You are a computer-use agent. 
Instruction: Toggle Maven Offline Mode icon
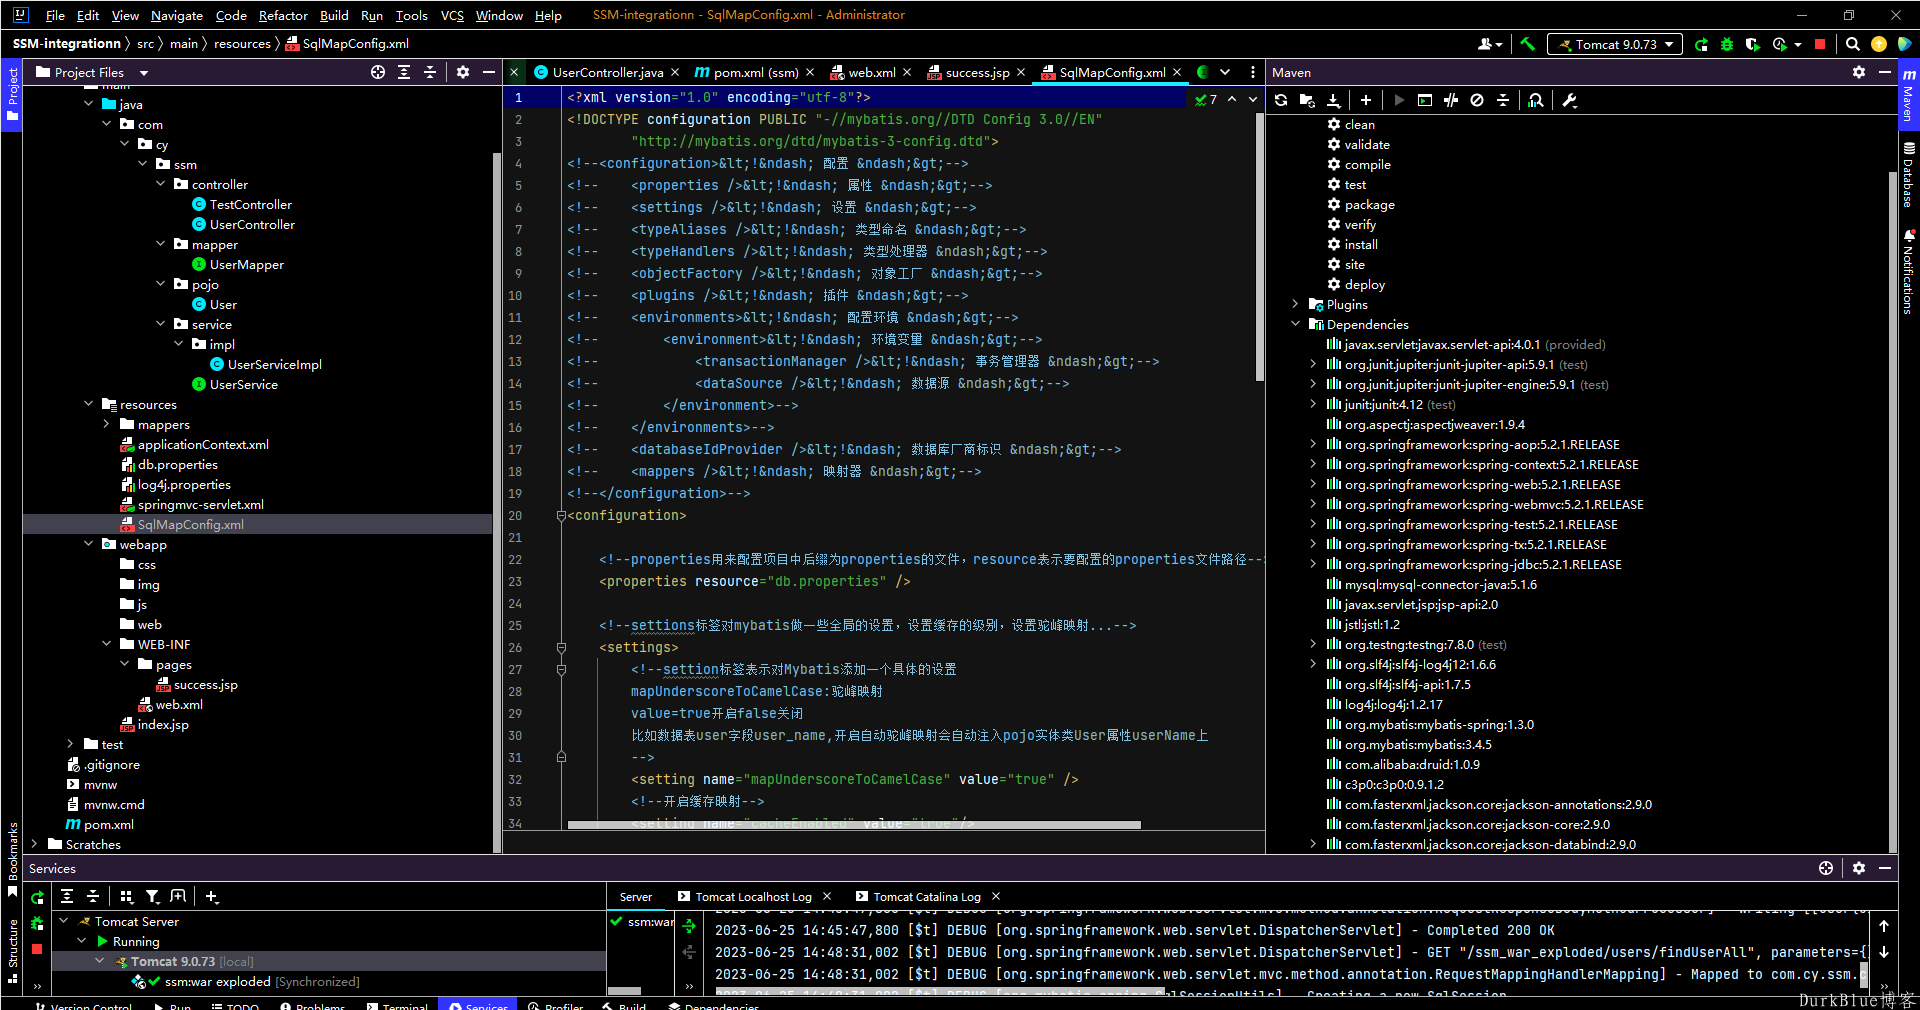[1451, 100]
